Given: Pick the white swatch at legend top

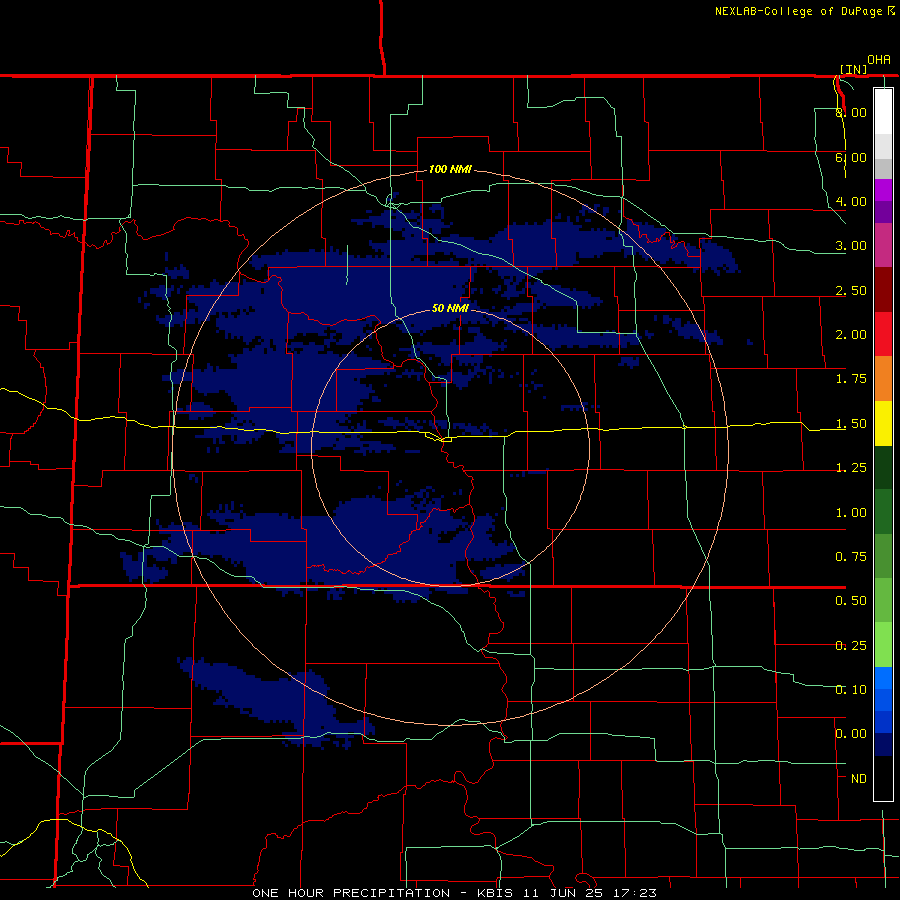Looking at the screenshot, I should [x=883, y=111].
